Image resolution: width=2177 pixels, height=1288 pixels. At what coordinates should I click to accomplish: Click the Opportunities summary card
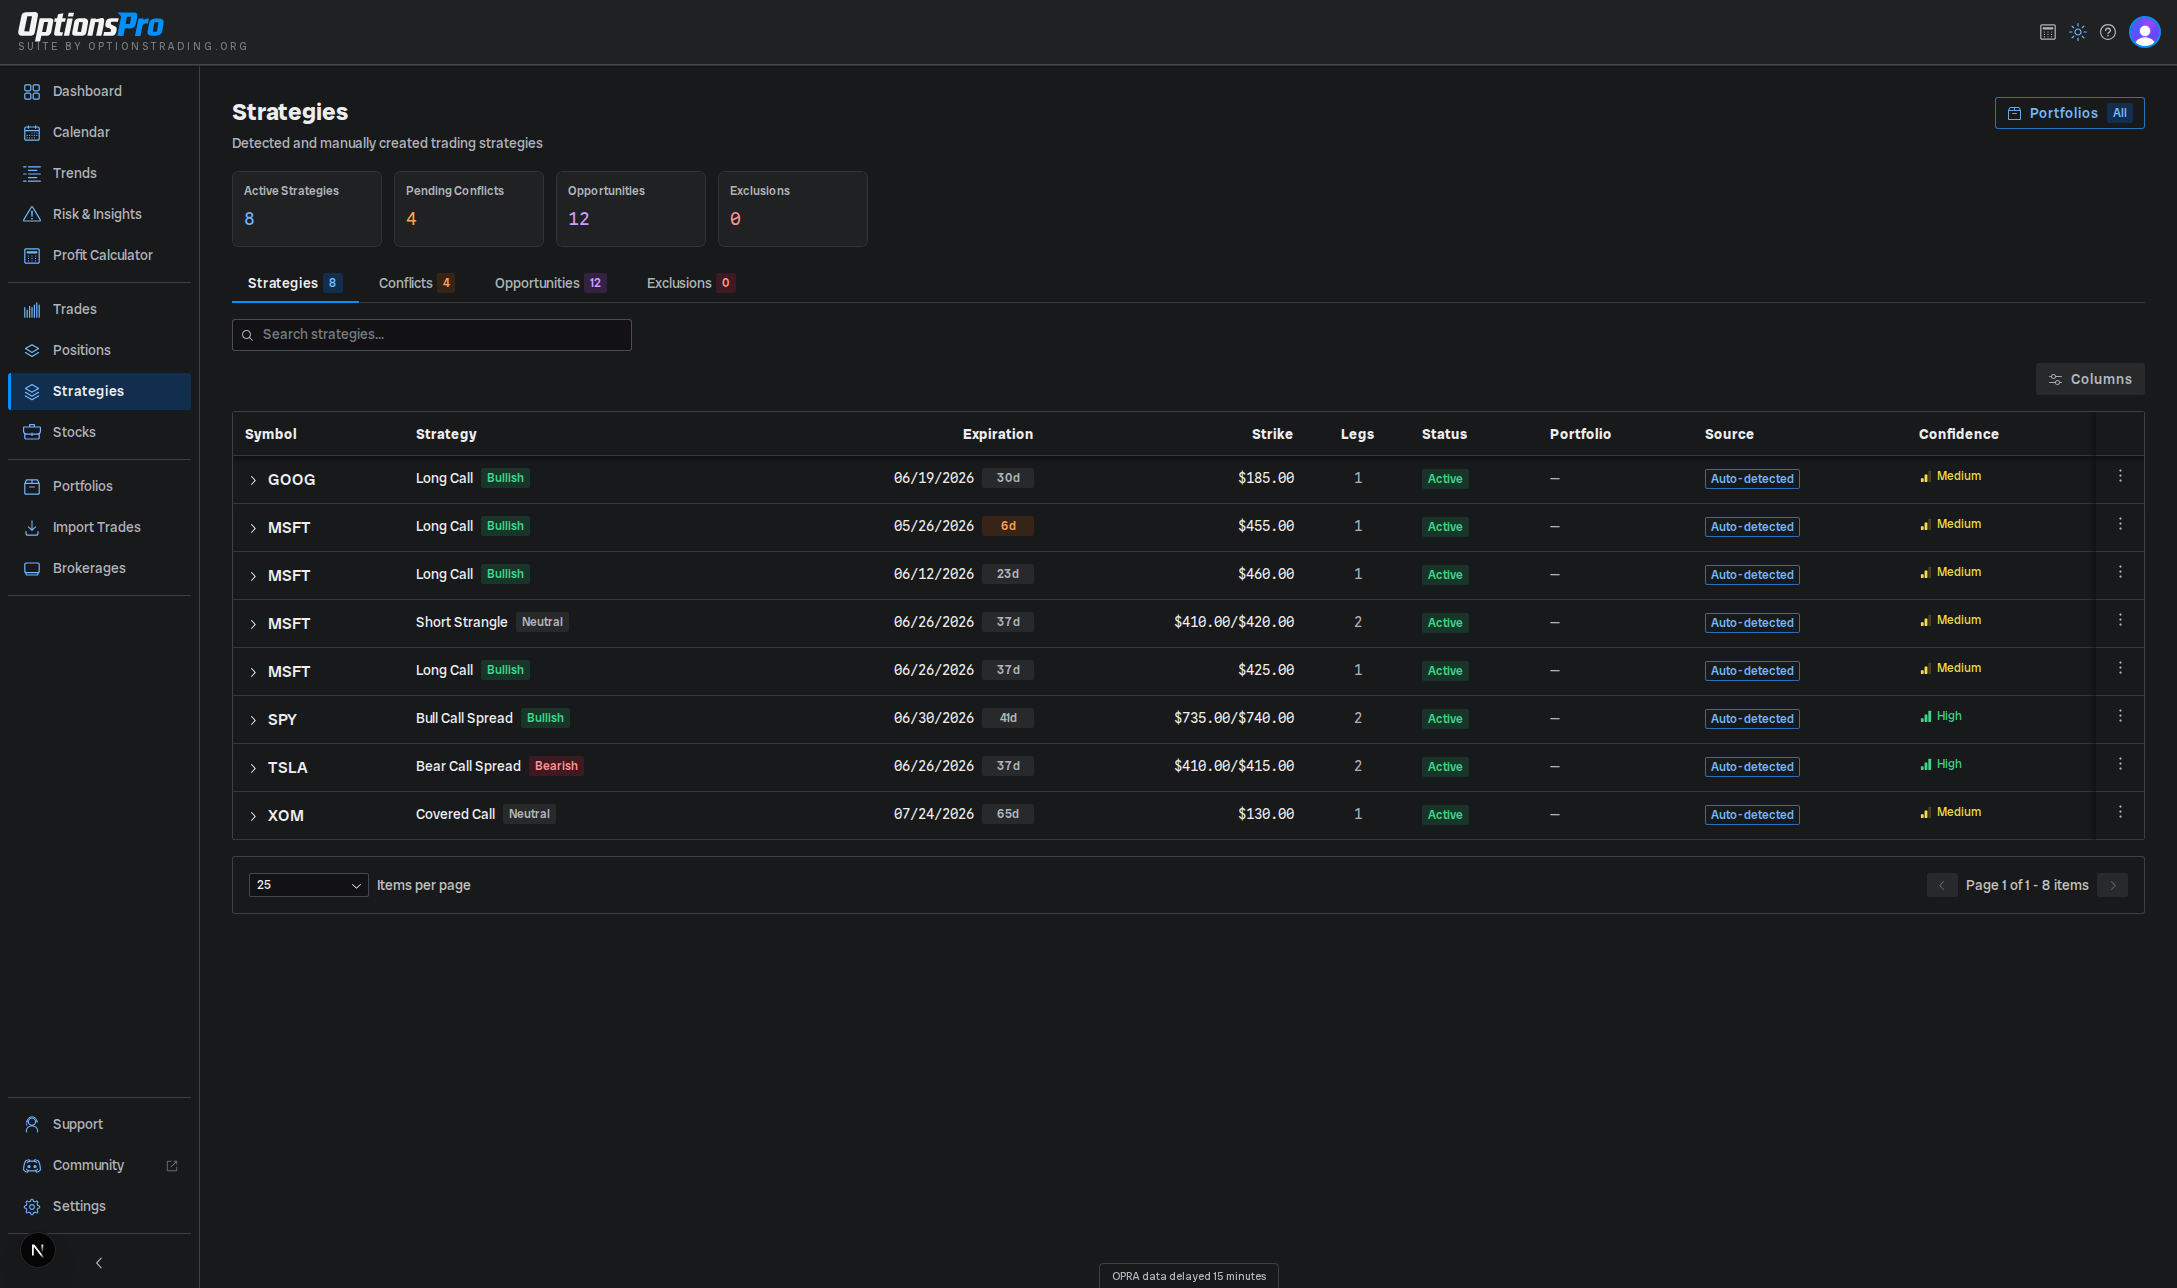tap(631, 209)
